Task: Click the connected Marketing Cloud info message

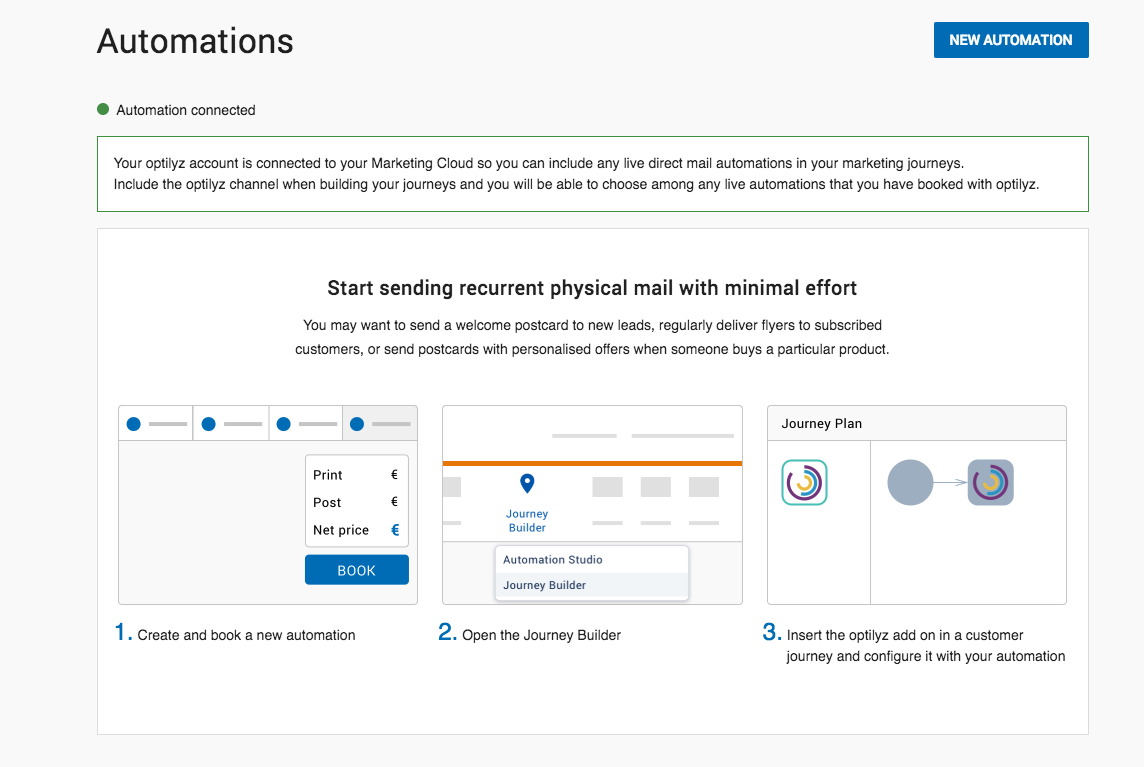Action: point(592,174)
